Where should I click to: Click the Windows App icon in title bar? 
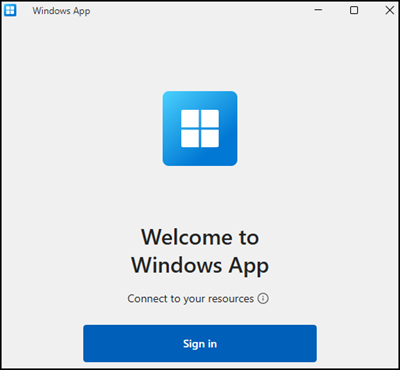10,10
